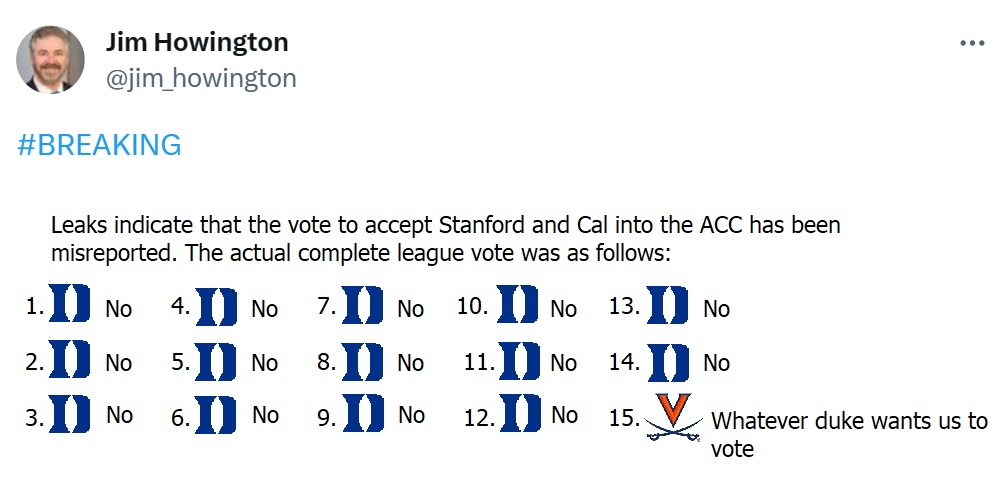Viewport: 1007px width, 498px height.
Task: Click the Duke logo next to number 14
Action: [668, 361]
